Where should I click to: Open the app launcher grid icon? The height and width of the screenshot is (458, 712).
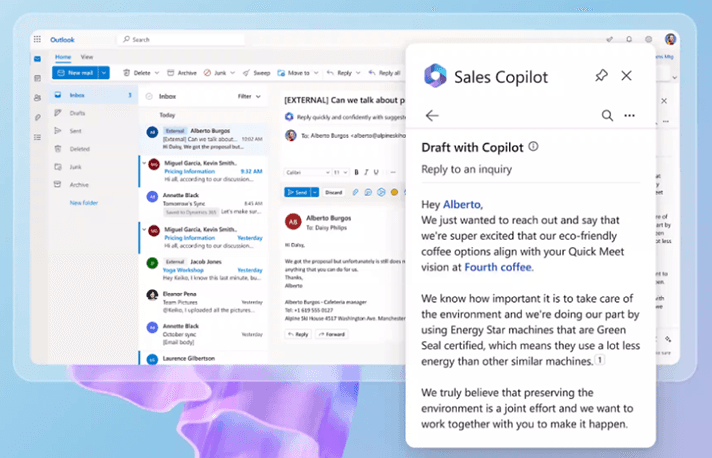[x=38, y=39]
